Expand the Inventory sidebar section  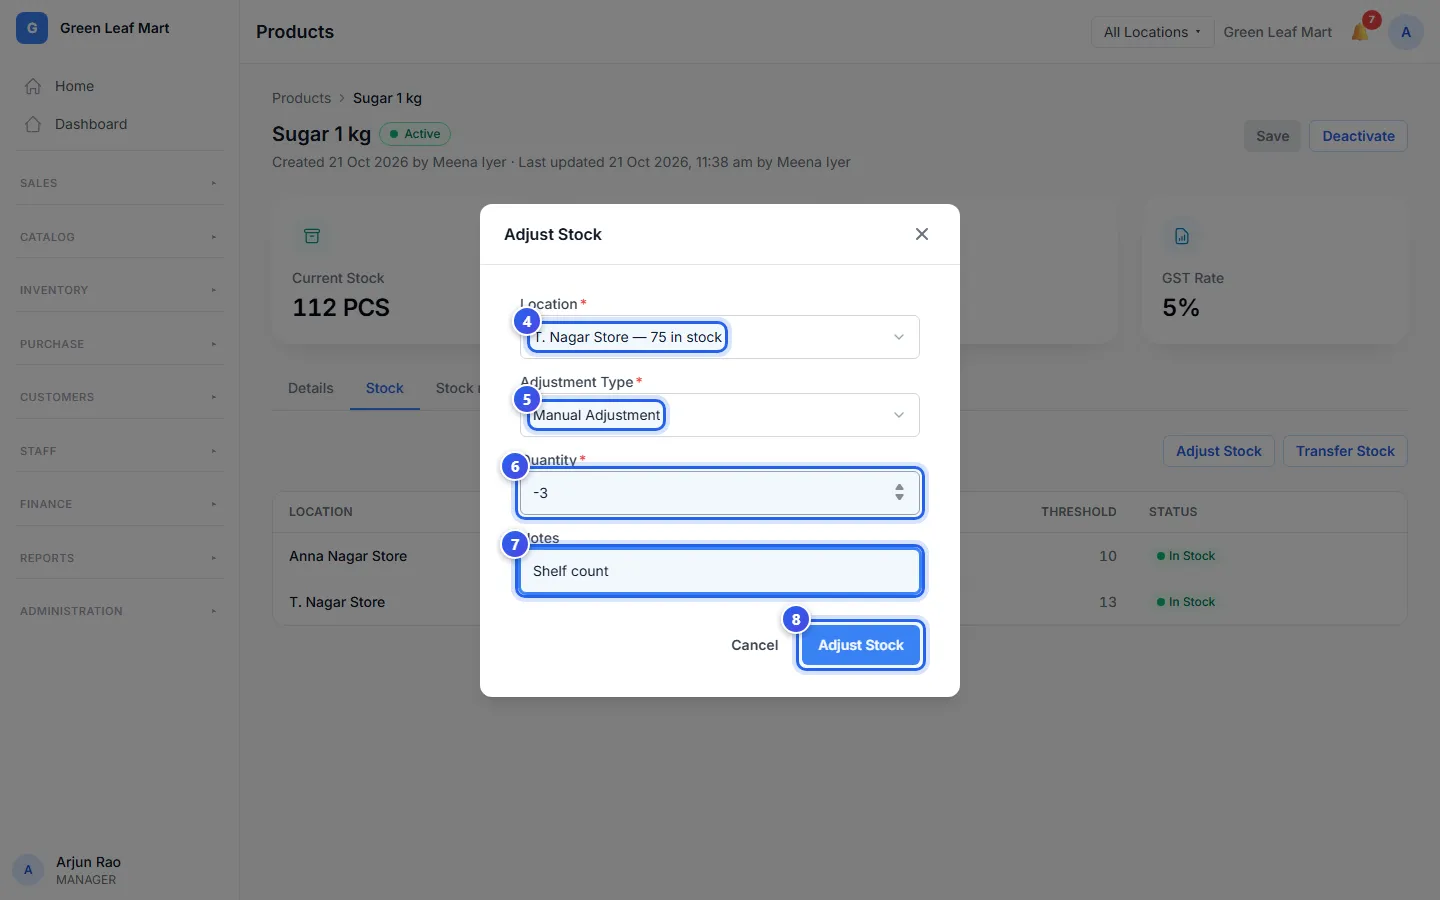pyautogui.click(x=120, y=290)
